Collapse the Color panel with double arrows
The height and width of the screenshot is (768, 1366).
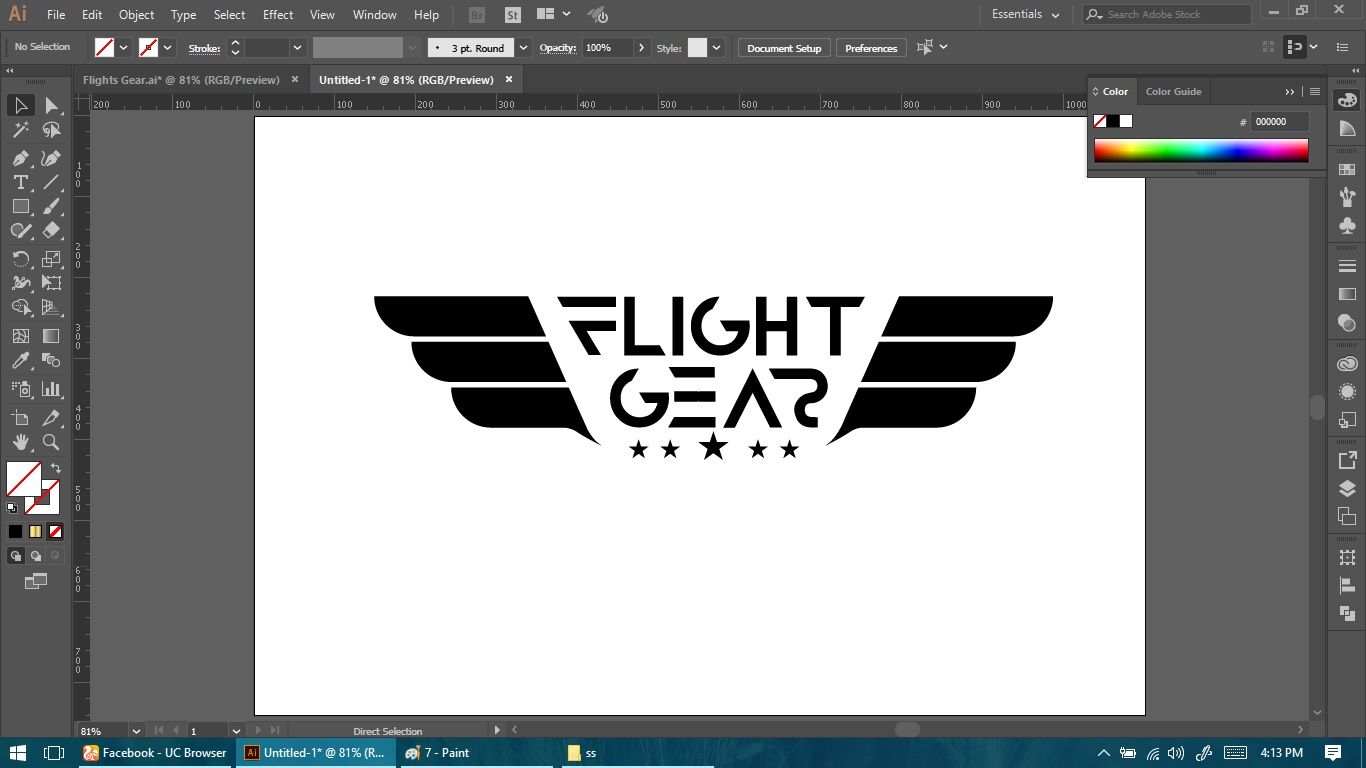[1290, 92]
